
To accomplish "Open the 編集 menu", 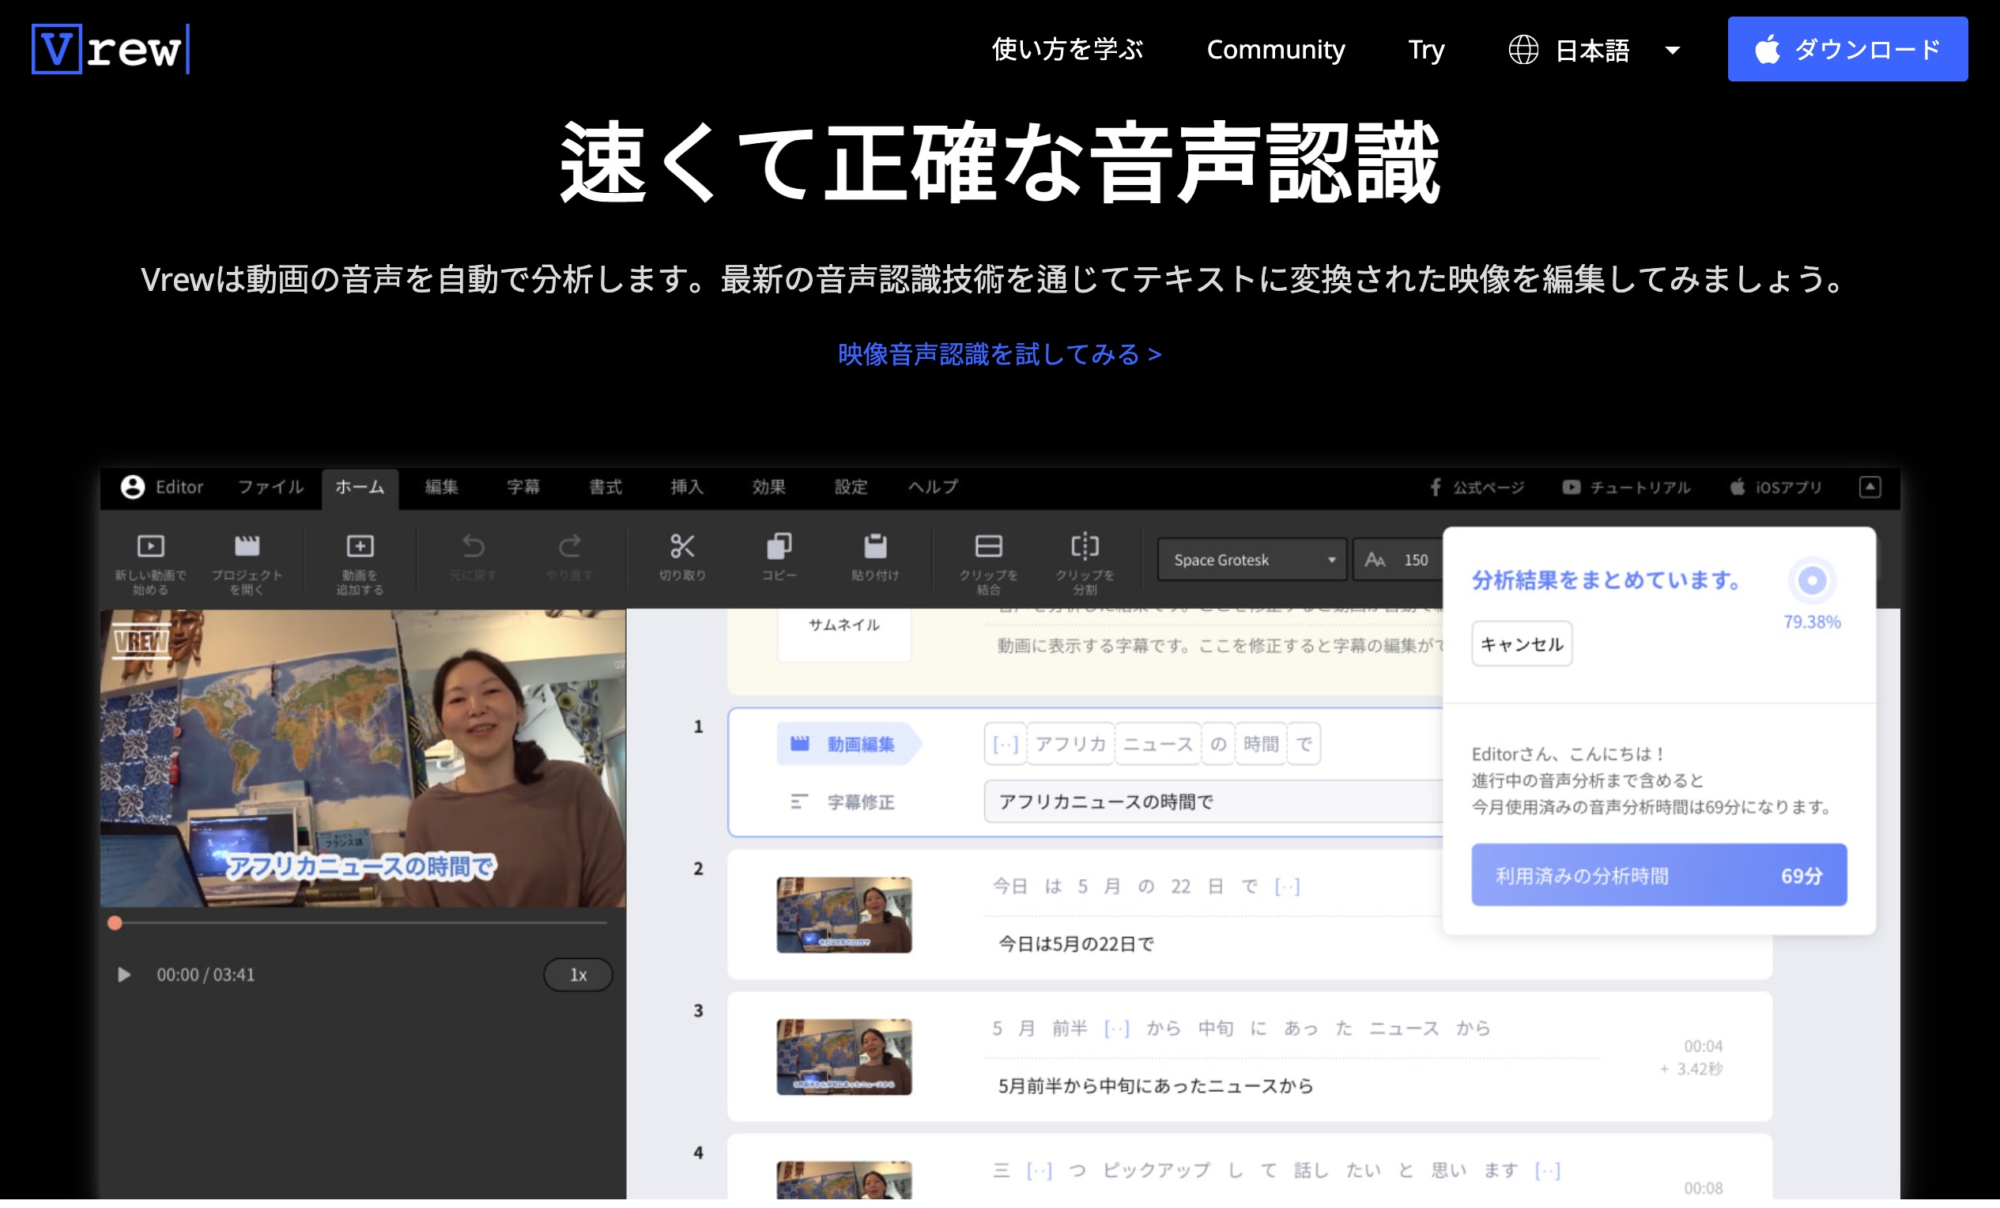I will coord(441,487).
